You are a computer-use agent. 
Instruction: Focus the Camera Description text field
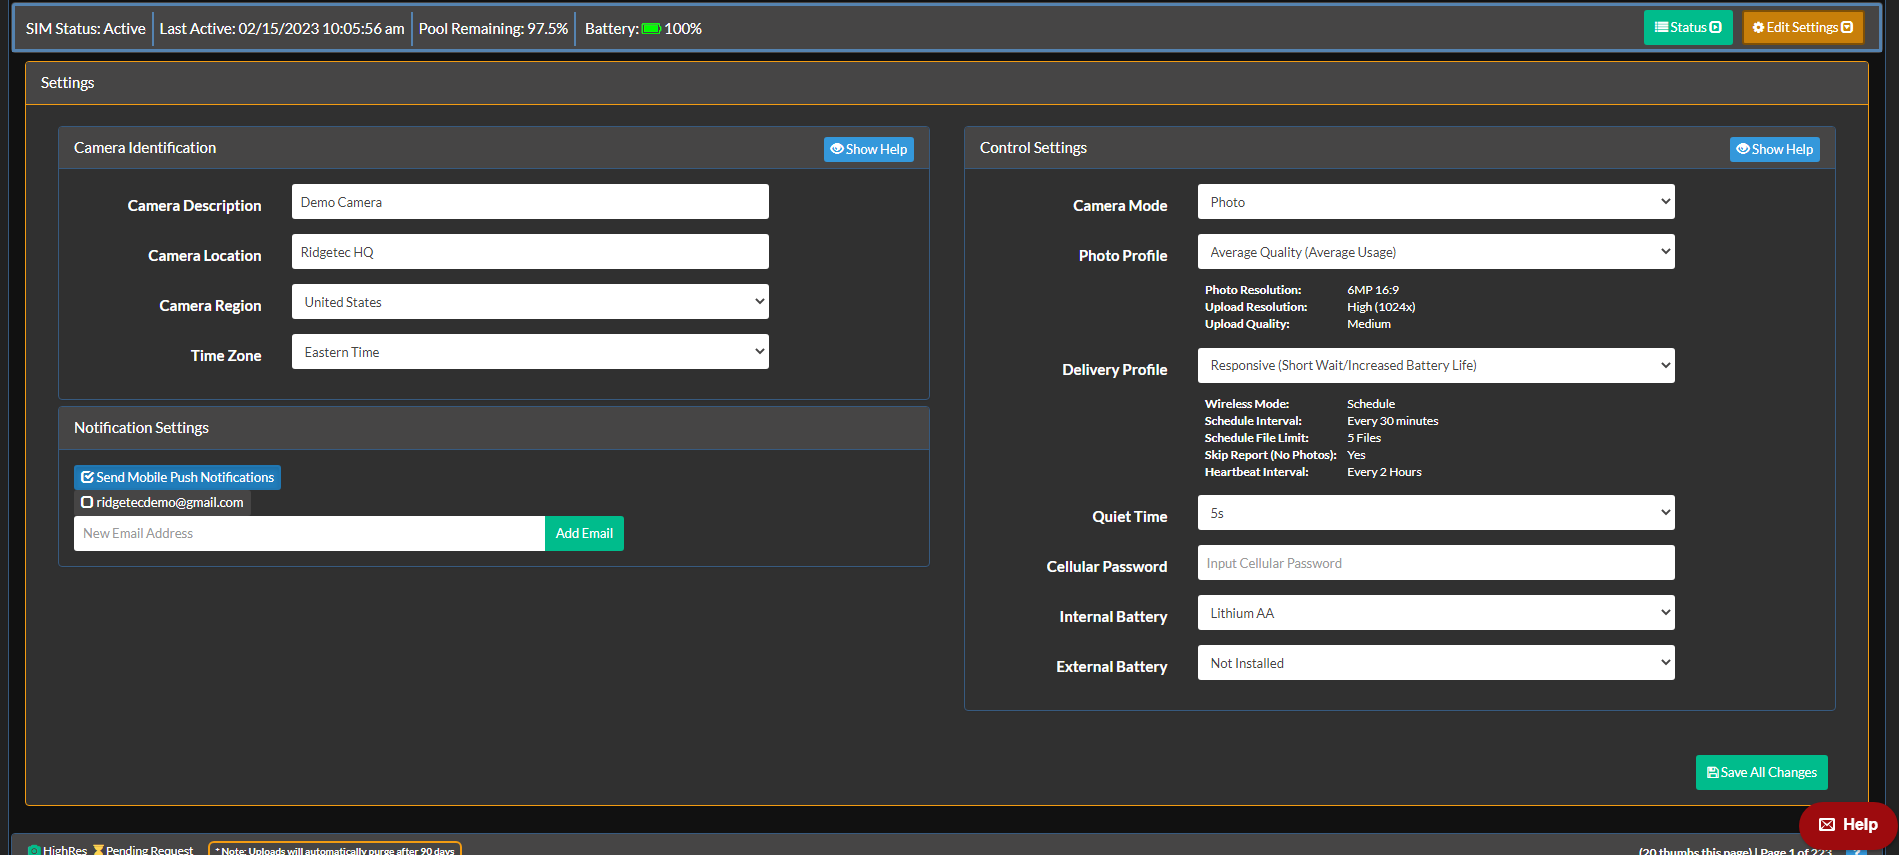pos(530,202)
